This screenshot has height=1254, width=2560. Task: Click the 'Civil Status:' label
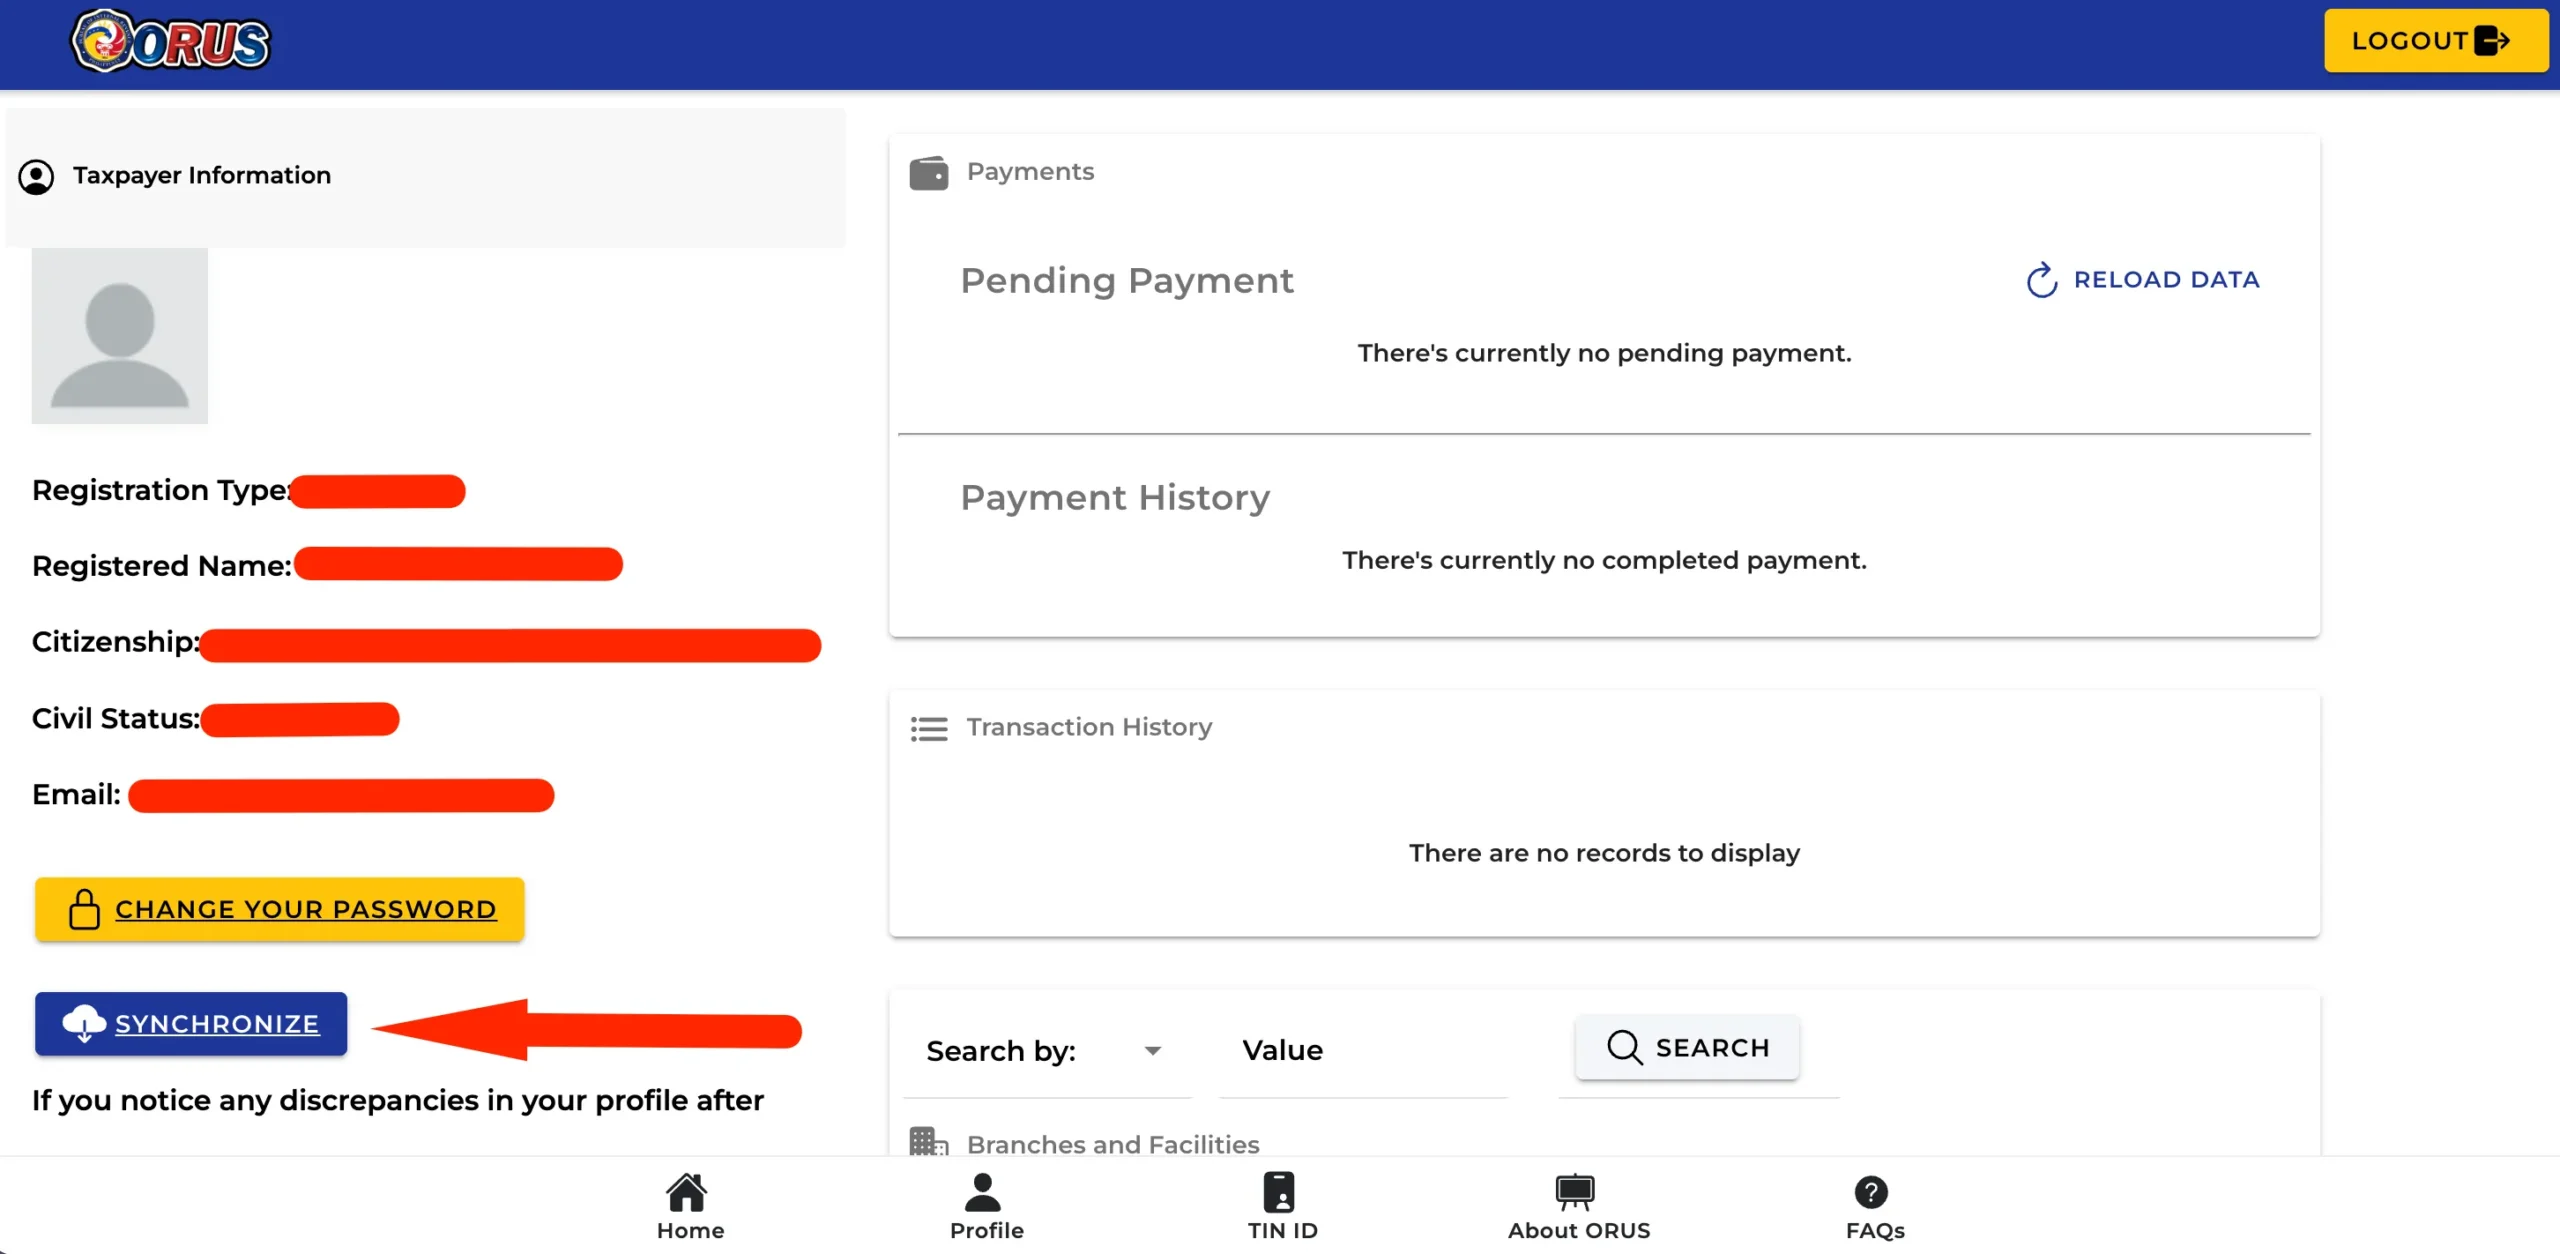[x=116, y=718]
